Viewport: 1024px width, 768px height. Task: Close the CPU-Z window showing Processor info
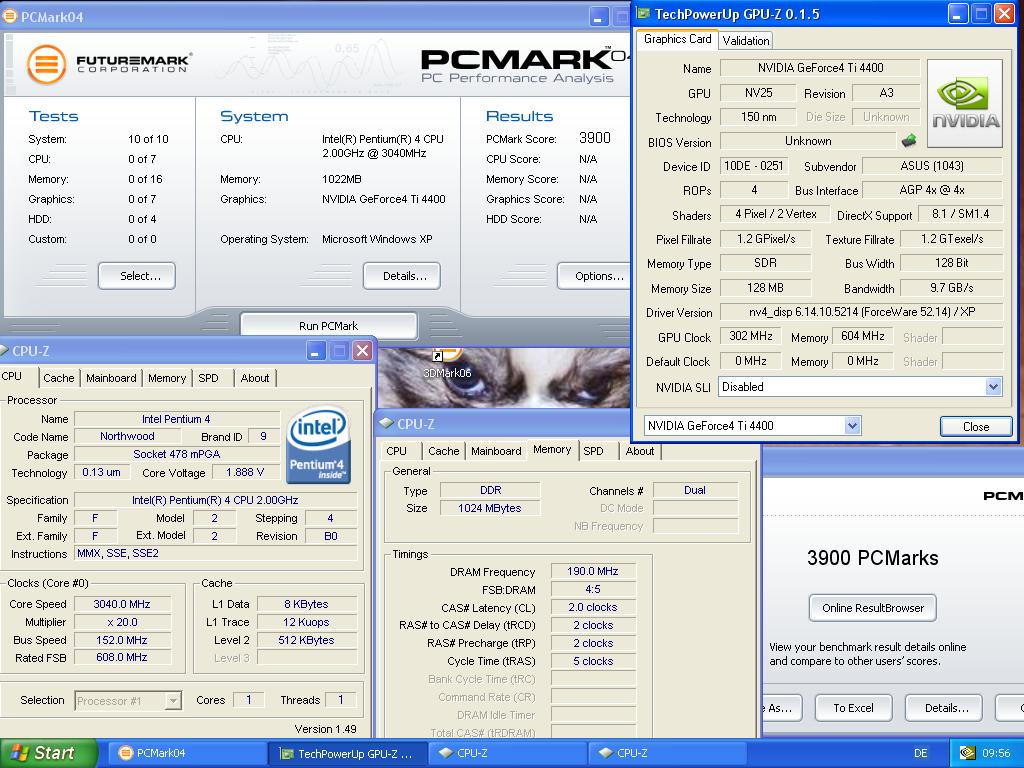point(362,351)
